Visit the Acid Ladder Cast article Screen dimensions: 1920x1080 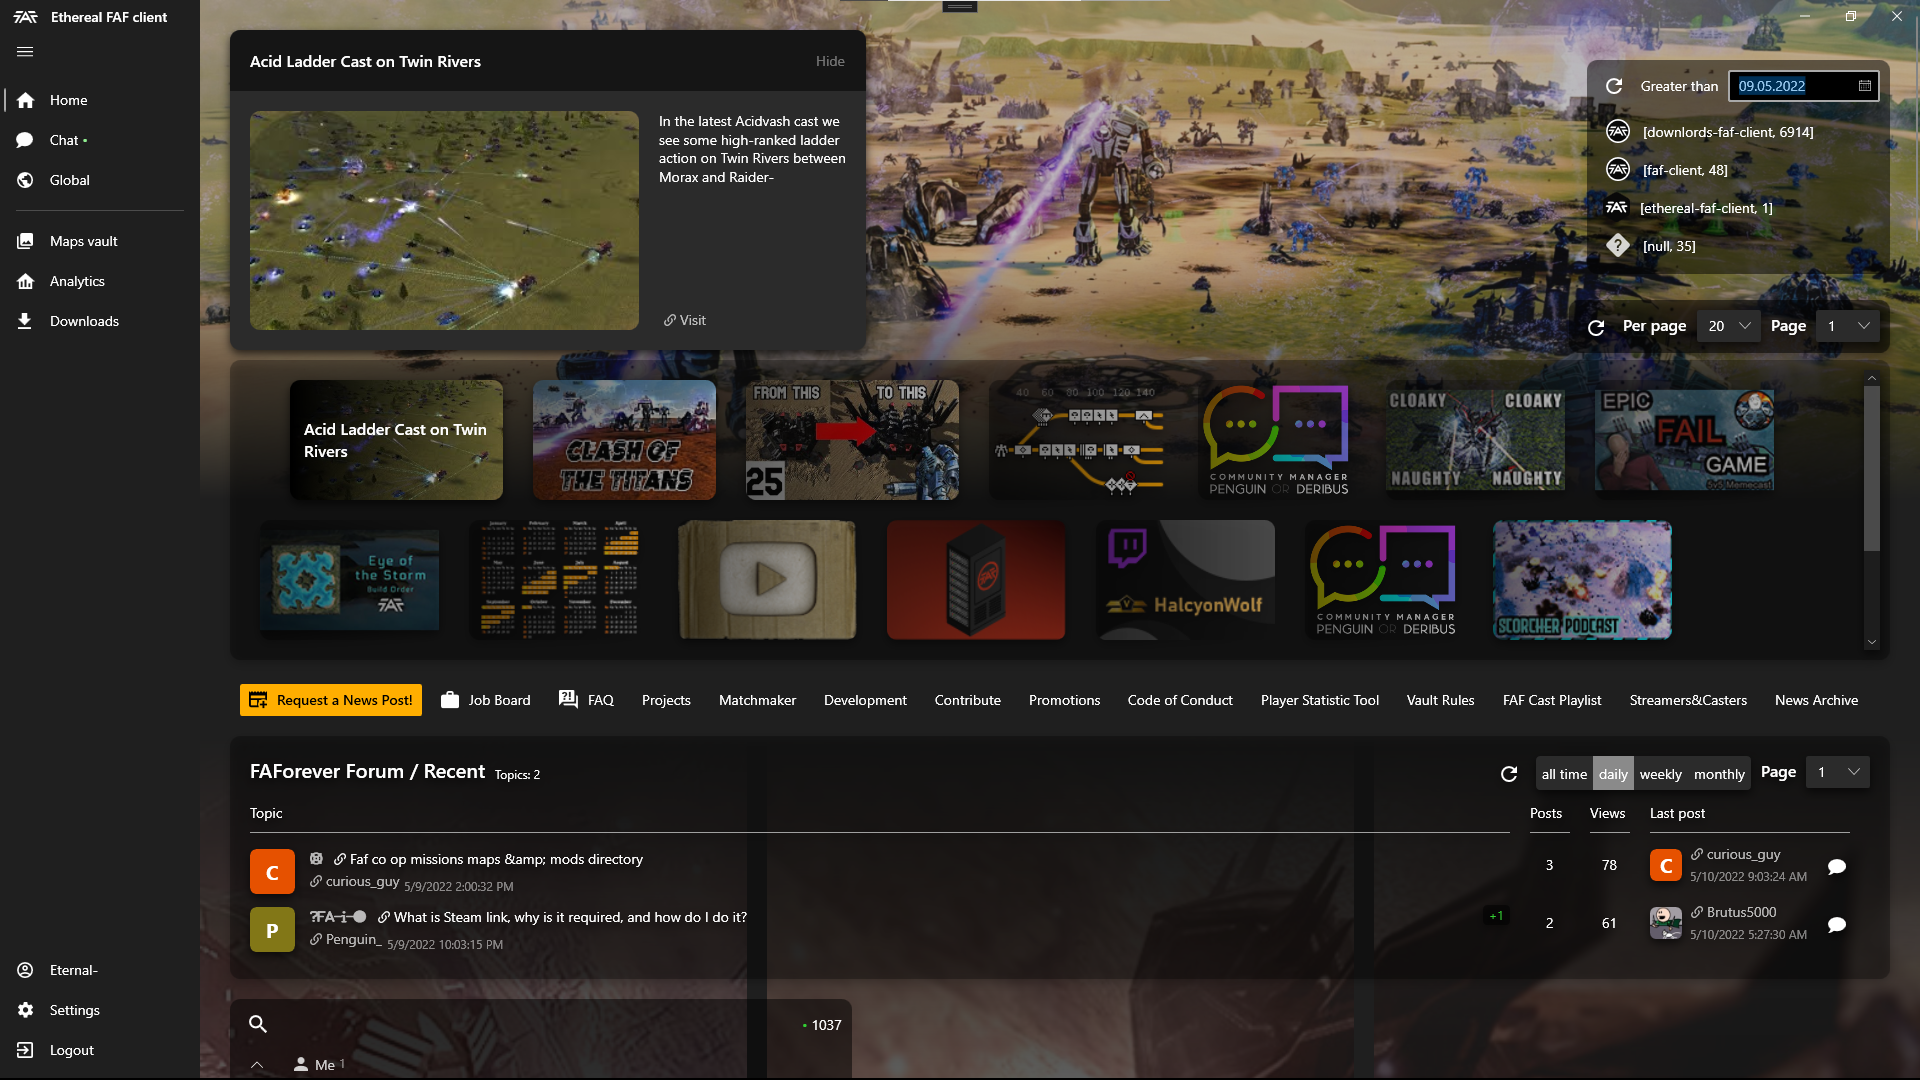685,320
